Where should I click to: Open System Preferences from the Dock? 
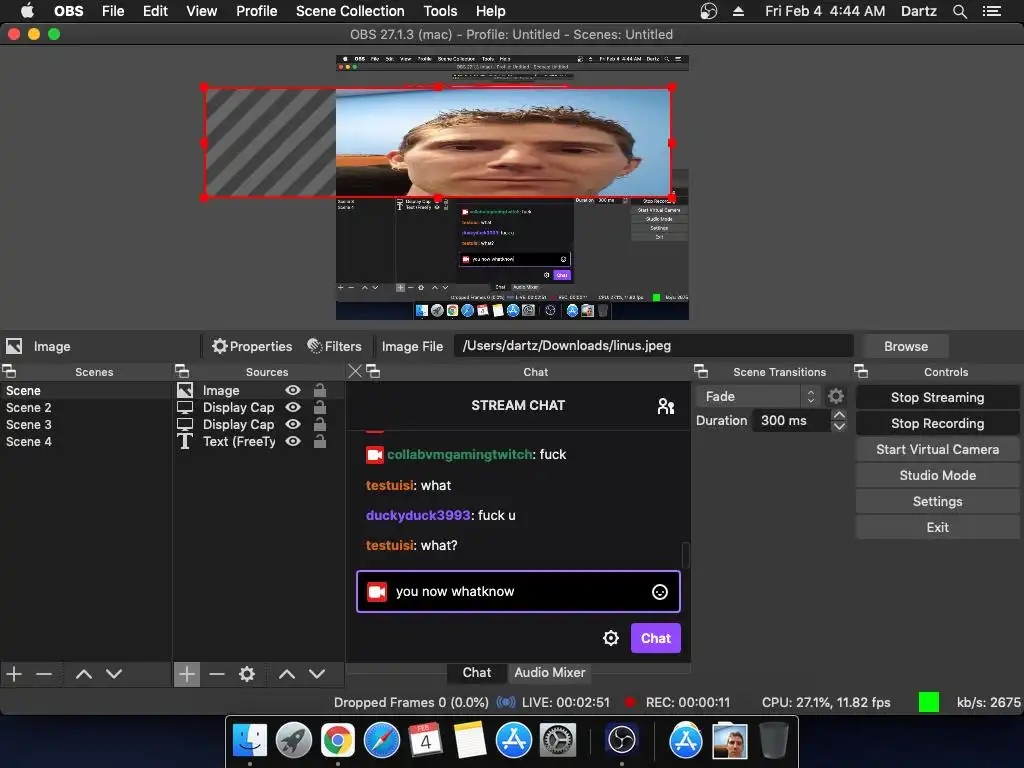(557, 740)
